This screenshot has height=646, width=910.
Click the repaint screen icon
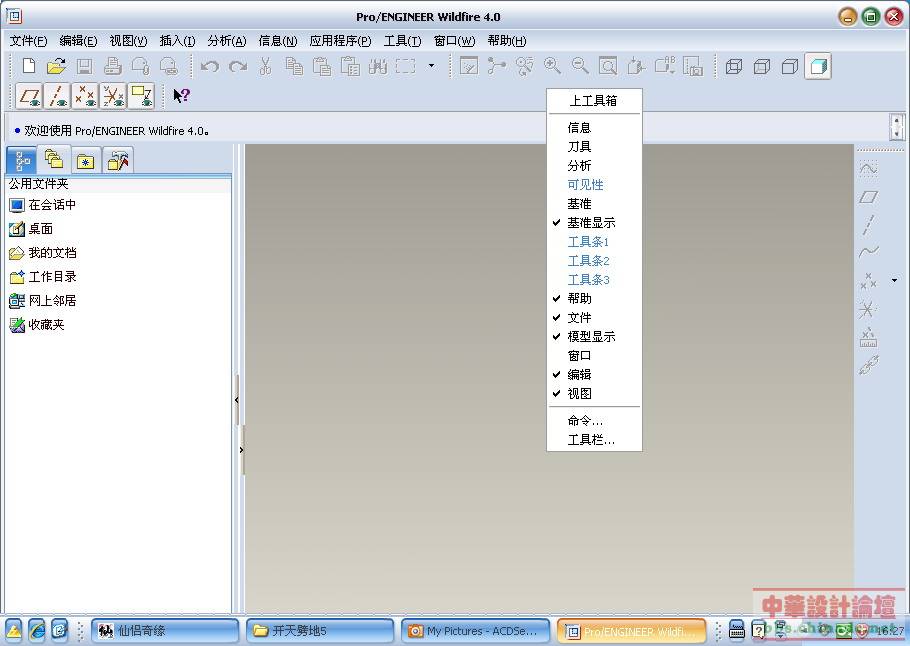[x=468, y=66]
